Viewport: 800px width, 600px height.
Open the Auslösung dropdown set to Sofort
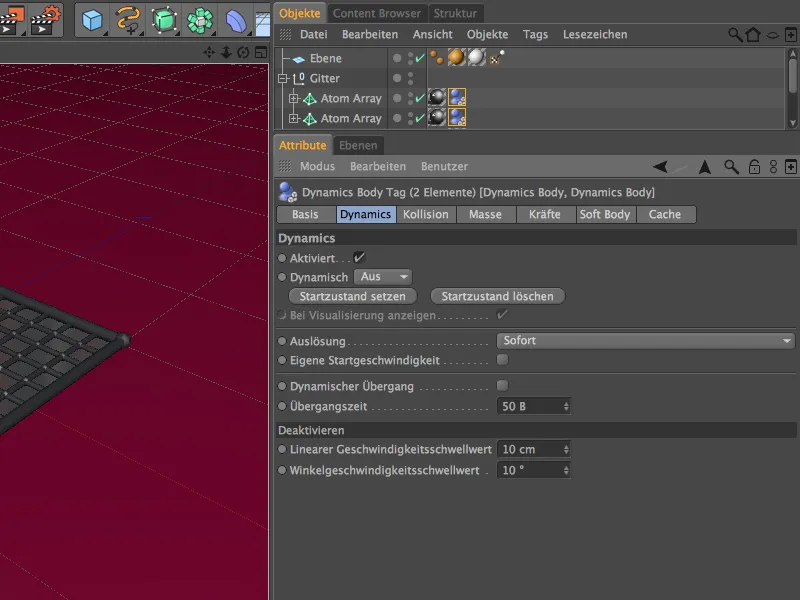click(645, 340)
